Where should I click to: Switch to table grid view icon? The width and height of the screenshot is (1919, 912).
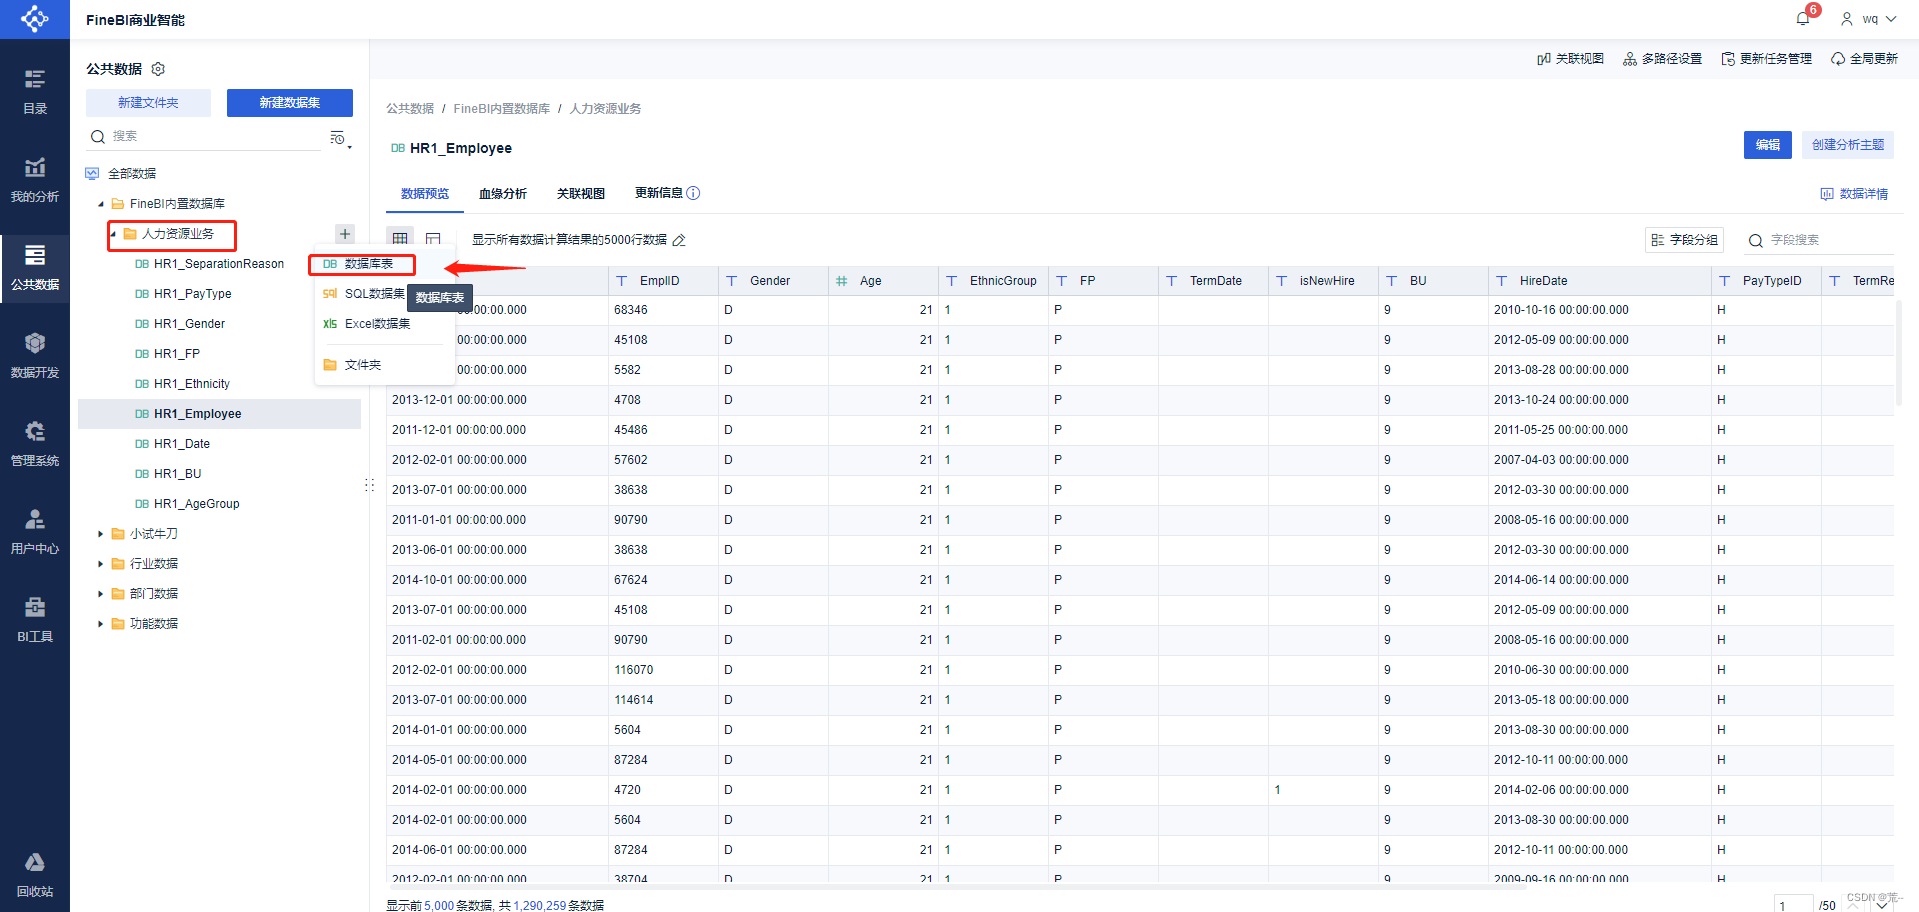[400, 239]
